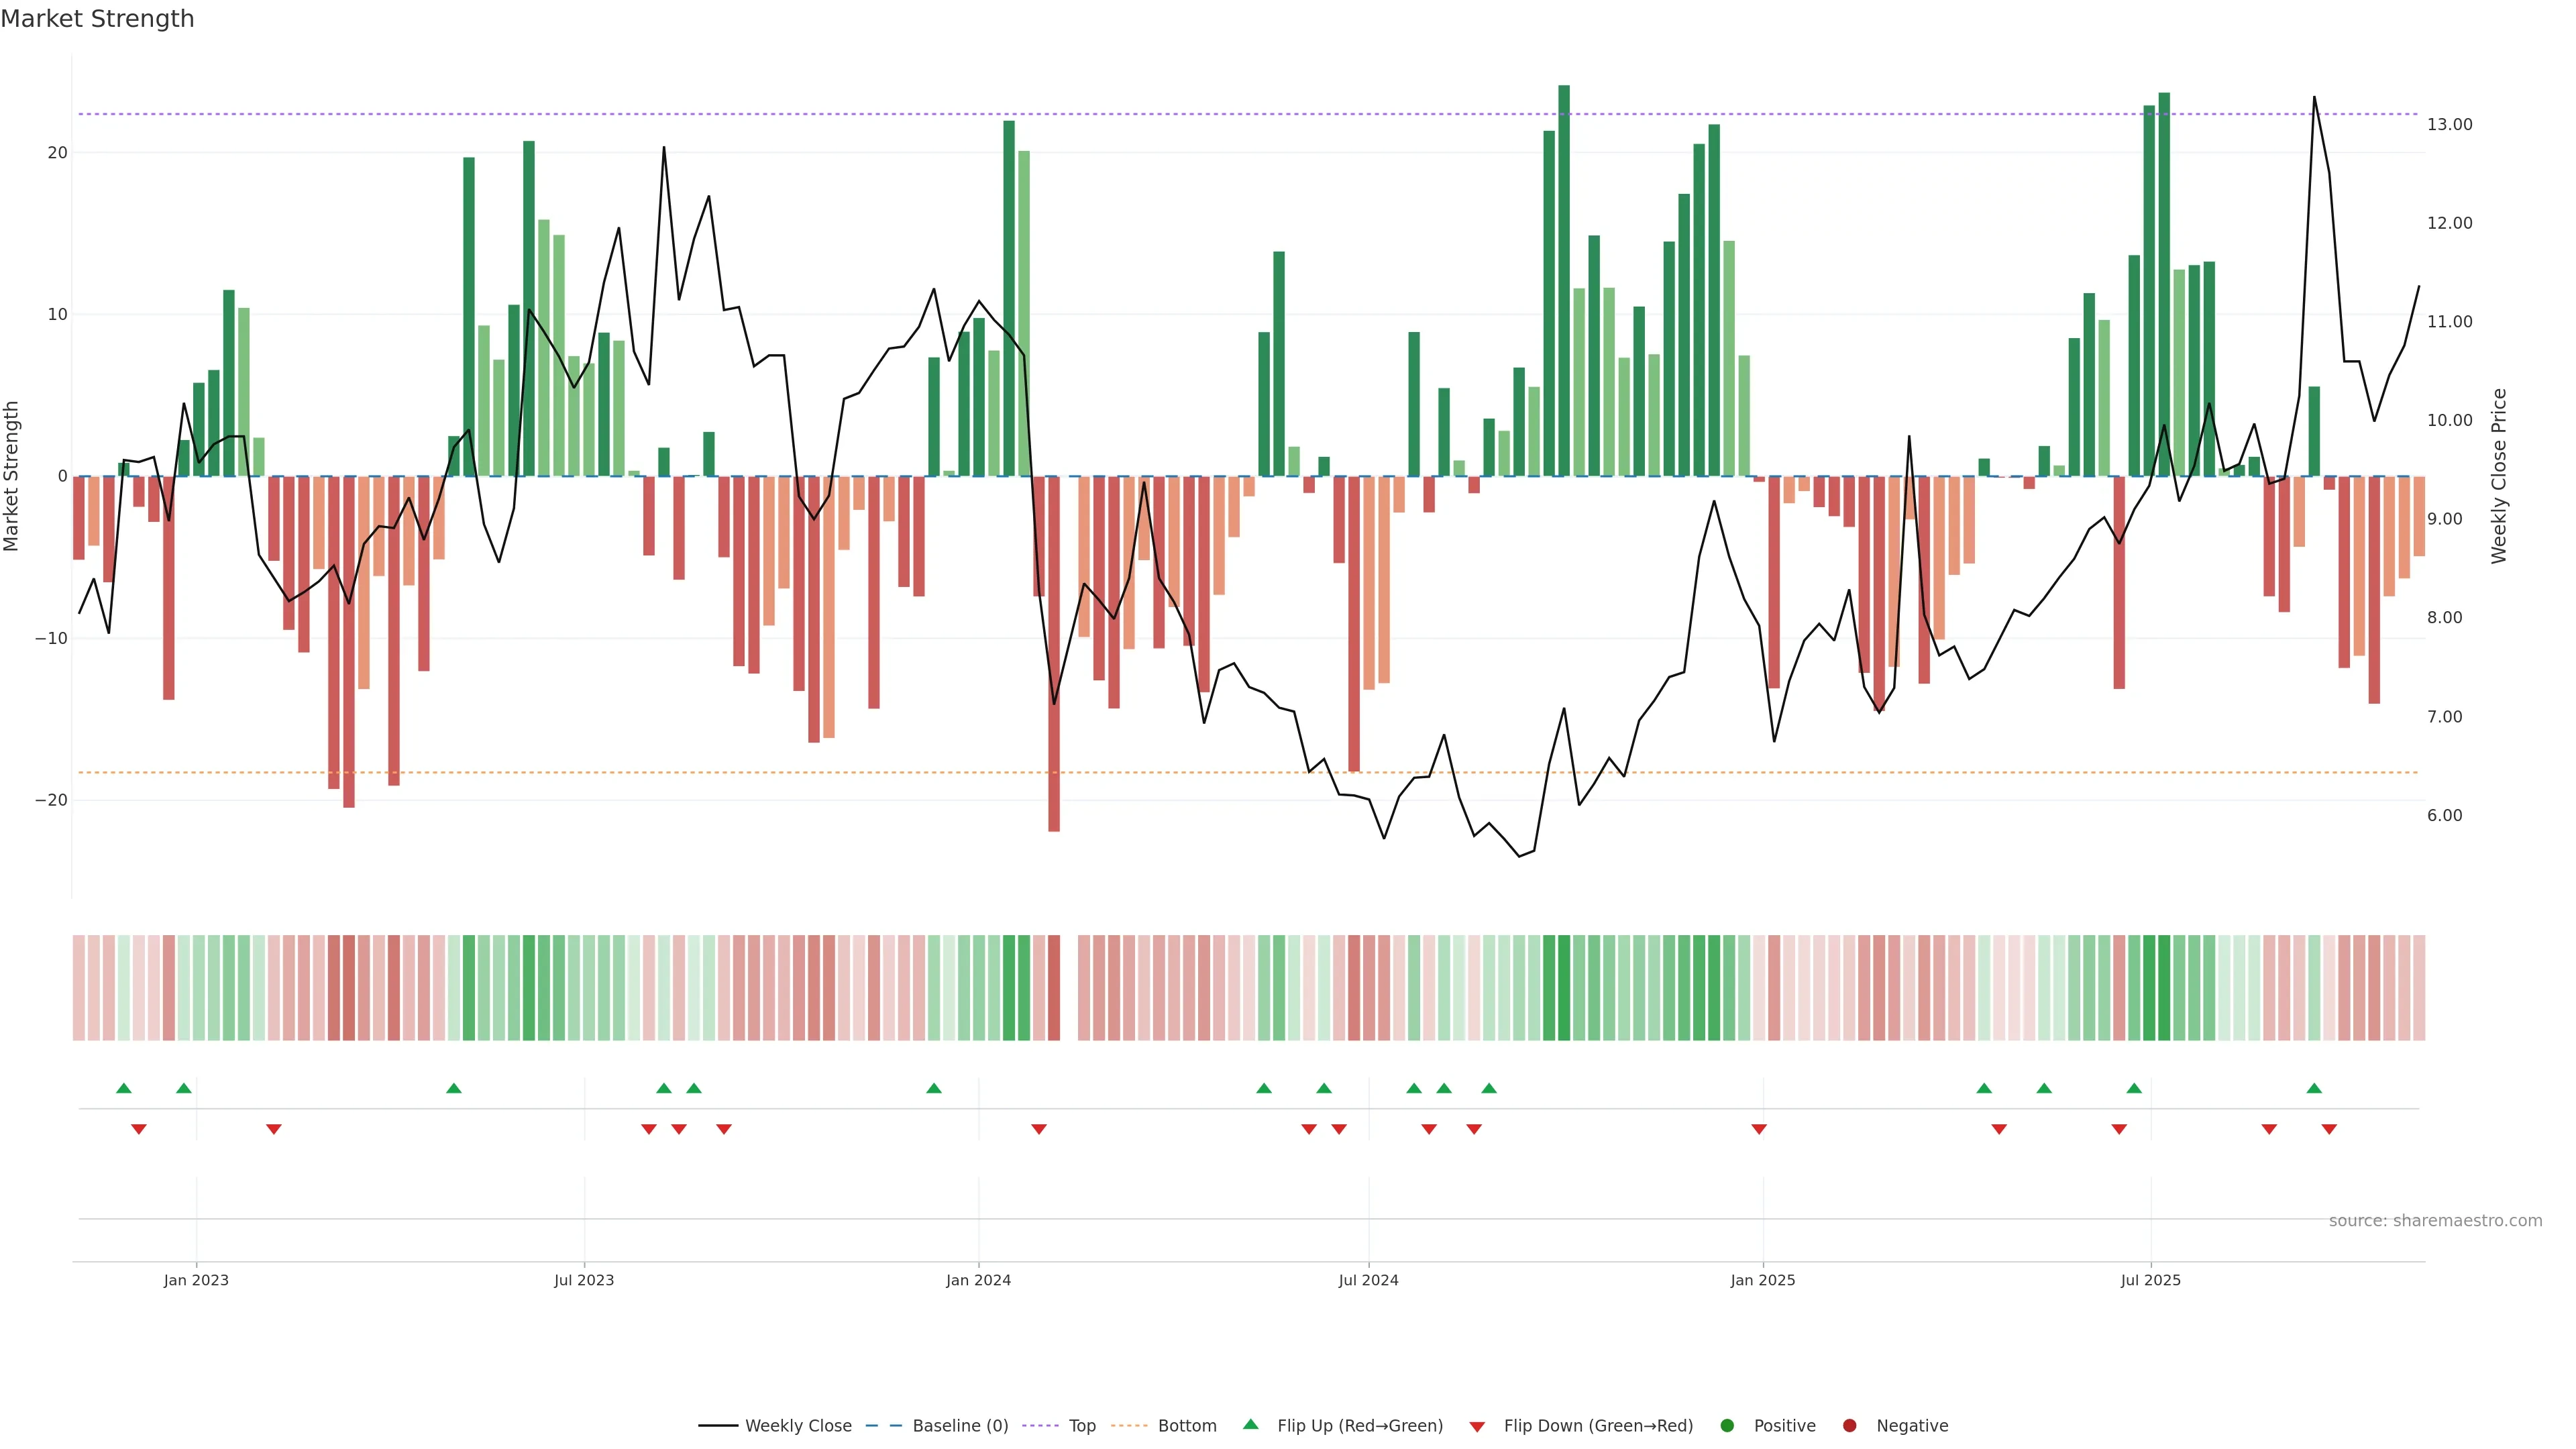Image resolution: width=2576 pixels, height=1449 pixels.
Task: Click red triangle icon beside Flip Down legend
Action: pos(1477,1427)
